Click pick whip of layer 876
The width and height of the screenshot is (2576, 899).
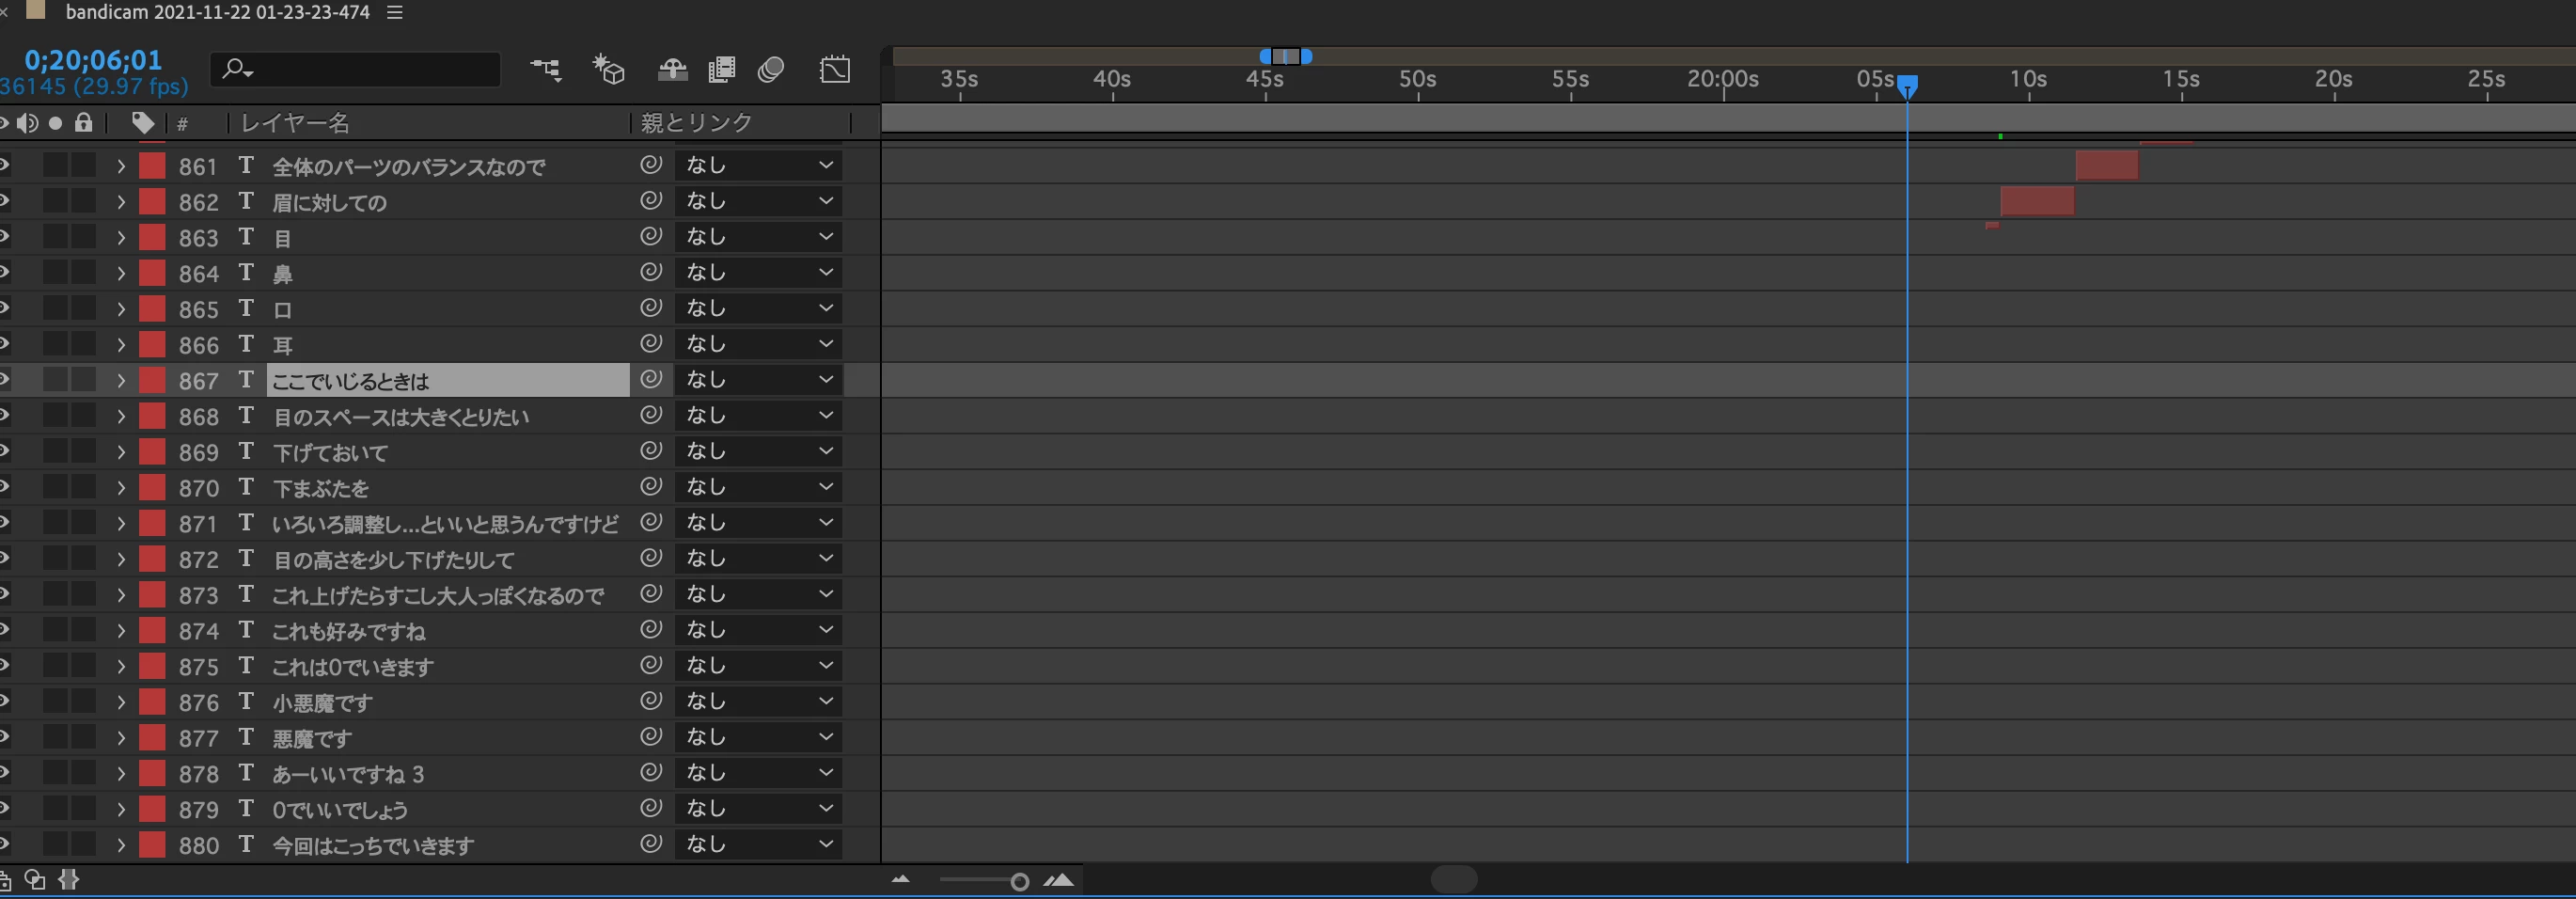(651, 700)
